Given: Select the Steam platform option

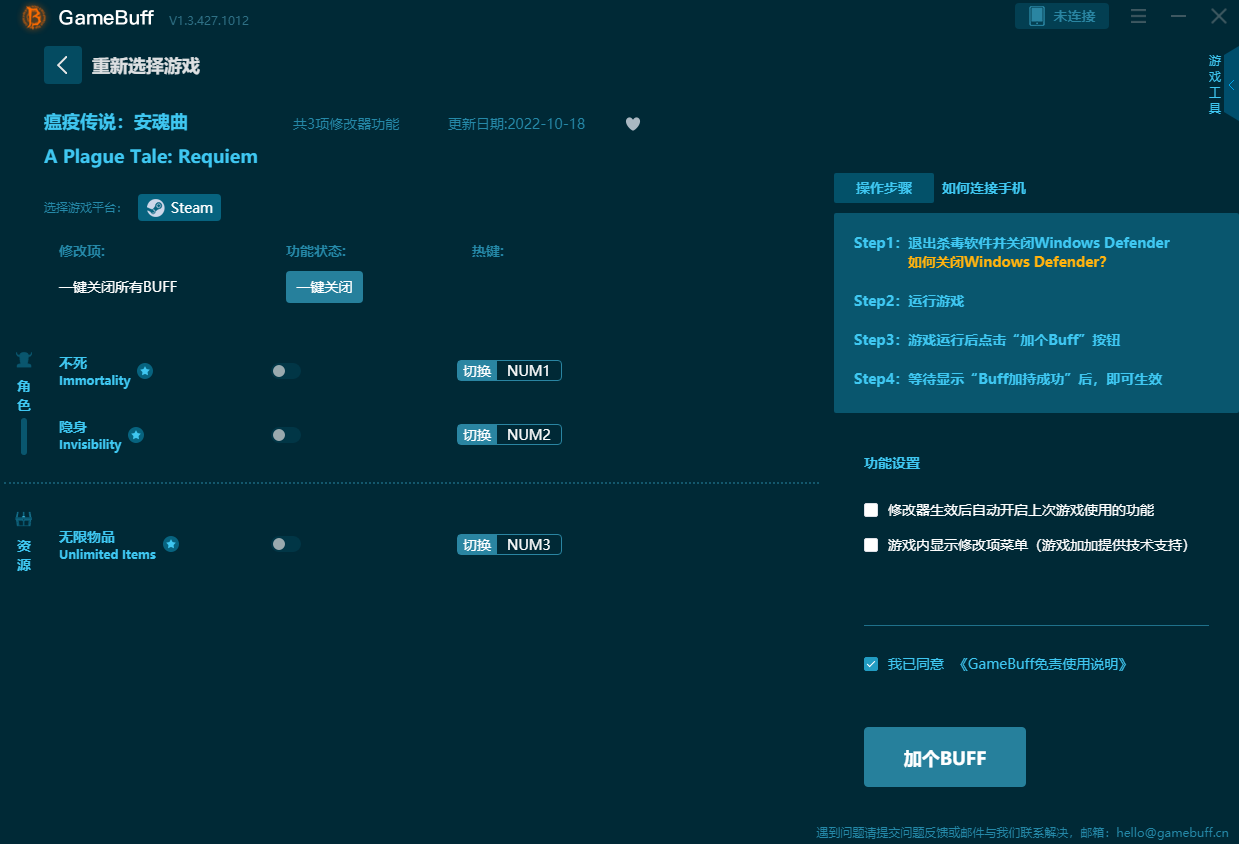Looking at the screenshot, I should 180,208.
